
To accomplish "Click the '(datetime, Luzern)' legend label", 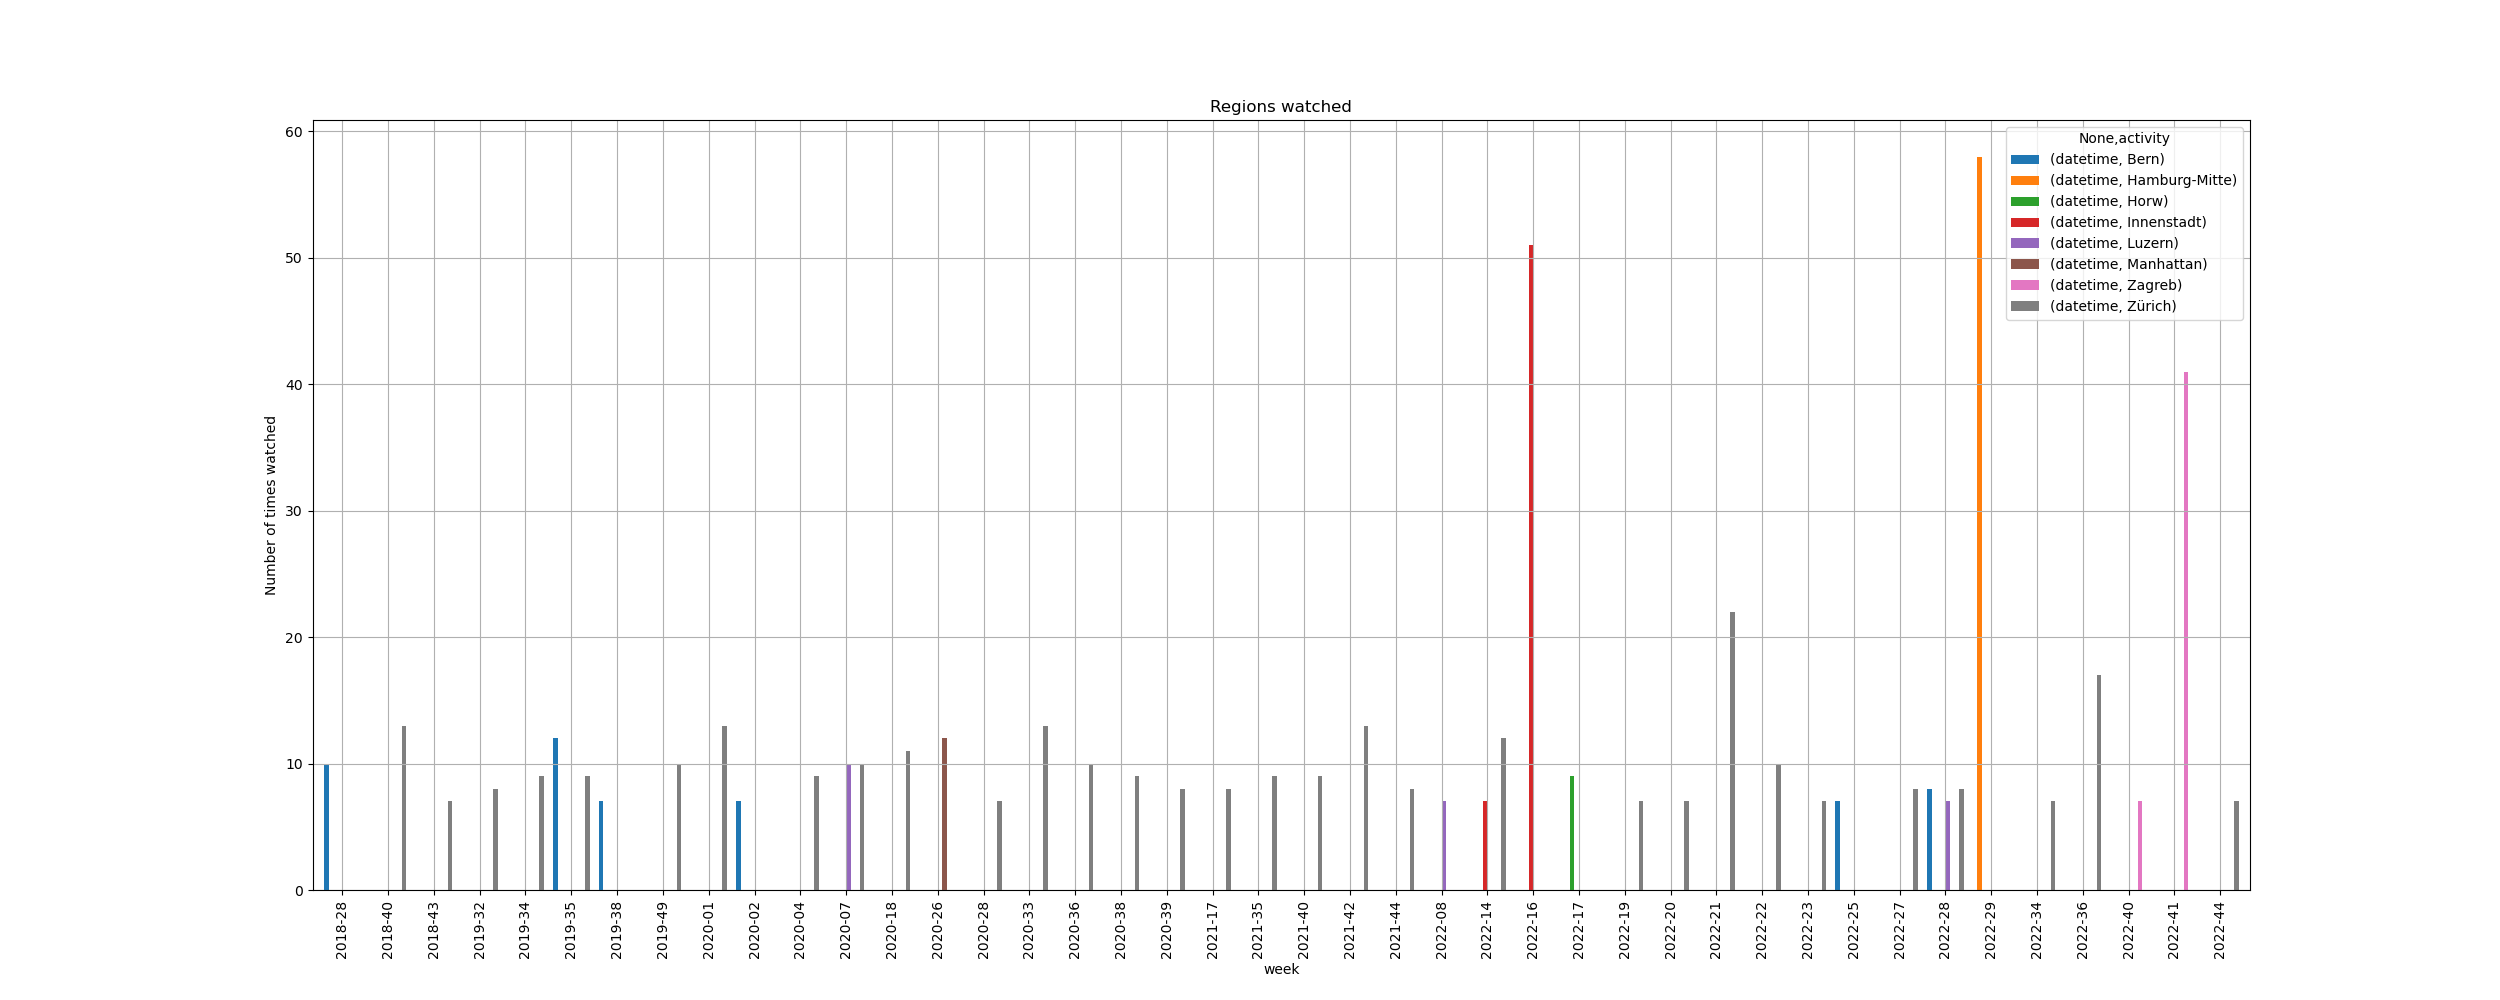I will click(x=2113, y=244).
